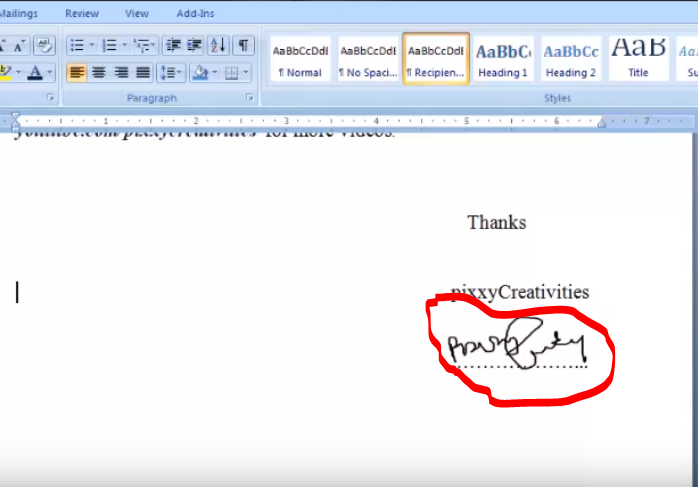Apply the Title style
The width and height of the screenshot is (698, 487).
(x=638, y=59)
